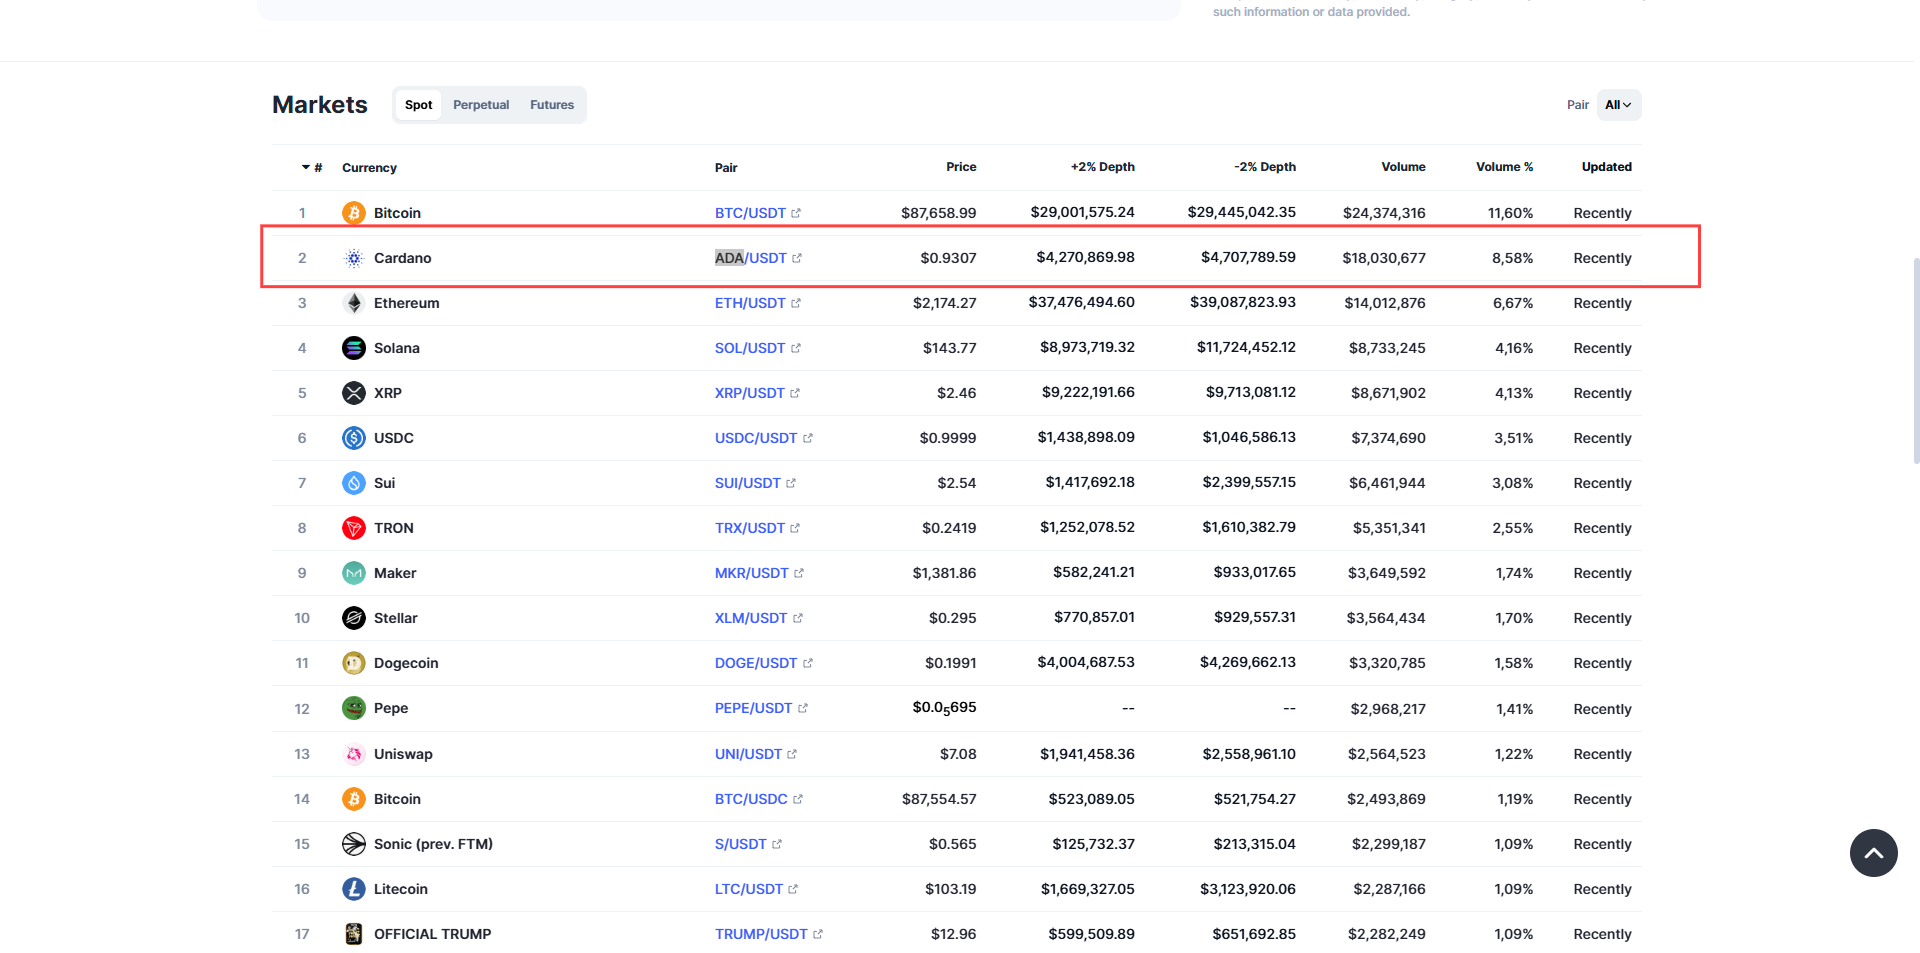Open the XRP/USDT pair link
Image resolution: width=1920 pixels, height=953 pixels.
click(750, 393)
